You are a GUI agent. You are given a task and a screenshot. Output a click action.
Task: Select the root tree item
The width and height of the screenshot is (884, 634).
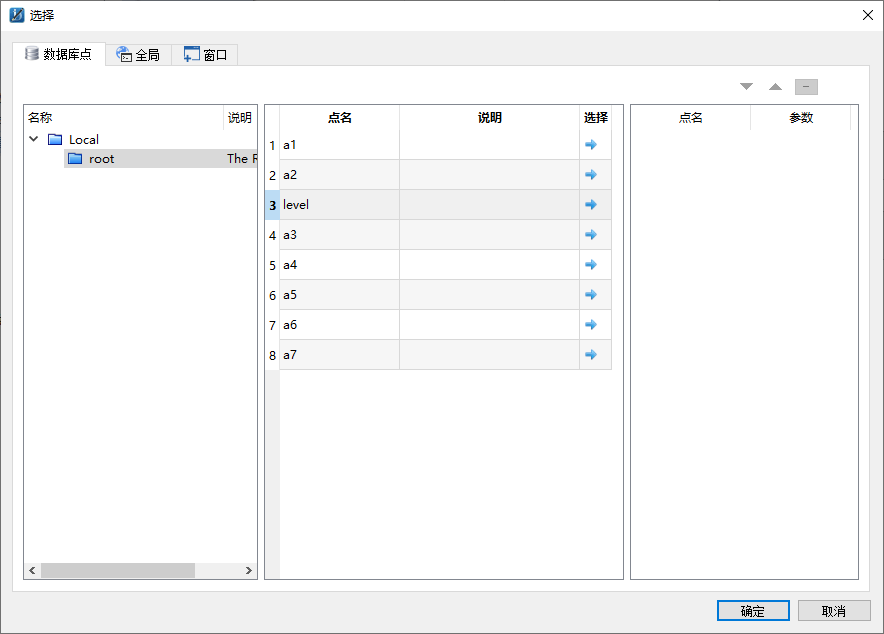(x=161, y=159)
